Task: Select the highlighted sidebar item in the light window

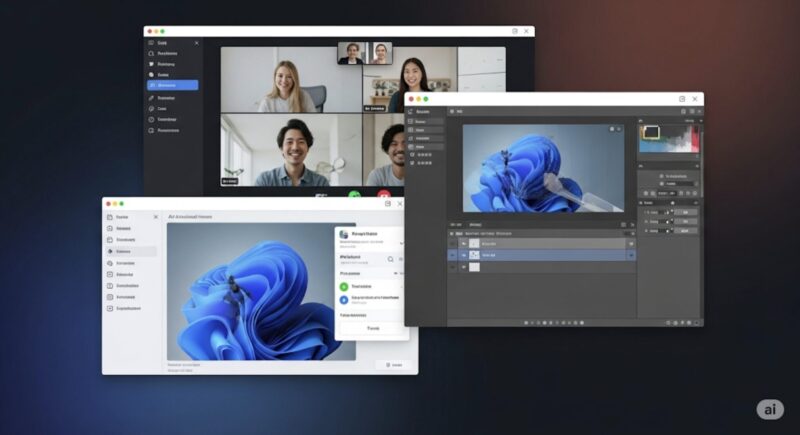Action: point(131,251)
